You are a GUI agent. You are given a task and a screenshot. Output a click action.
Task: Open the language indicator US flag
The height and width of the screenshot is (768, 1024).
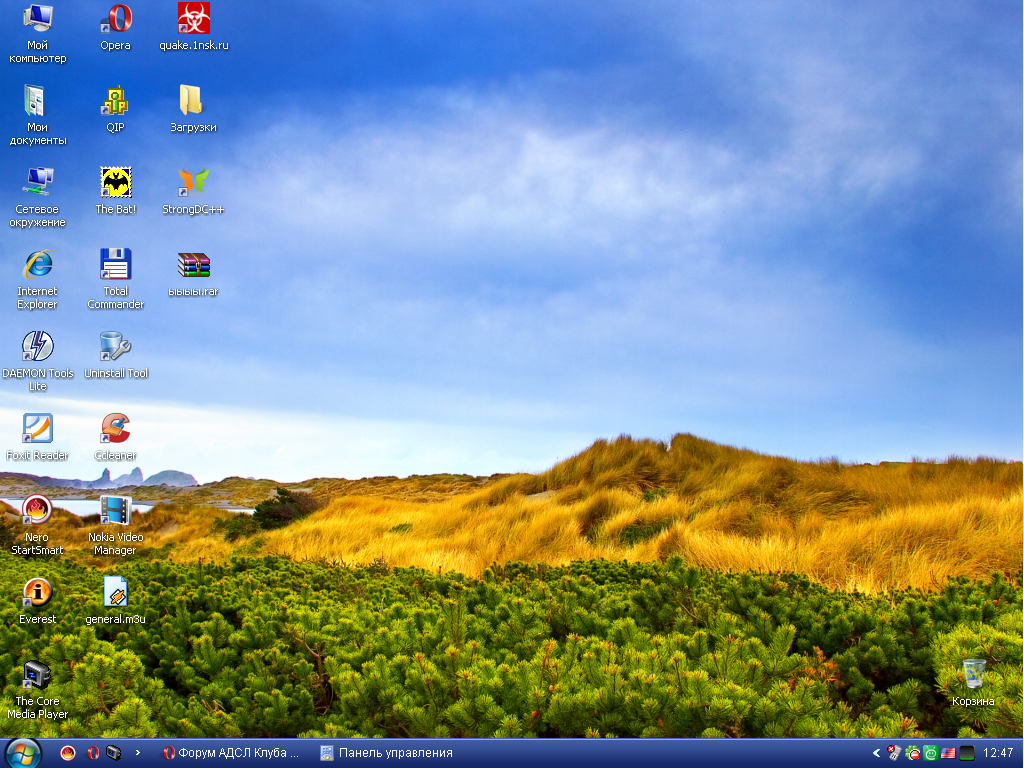tap(948, 753)
